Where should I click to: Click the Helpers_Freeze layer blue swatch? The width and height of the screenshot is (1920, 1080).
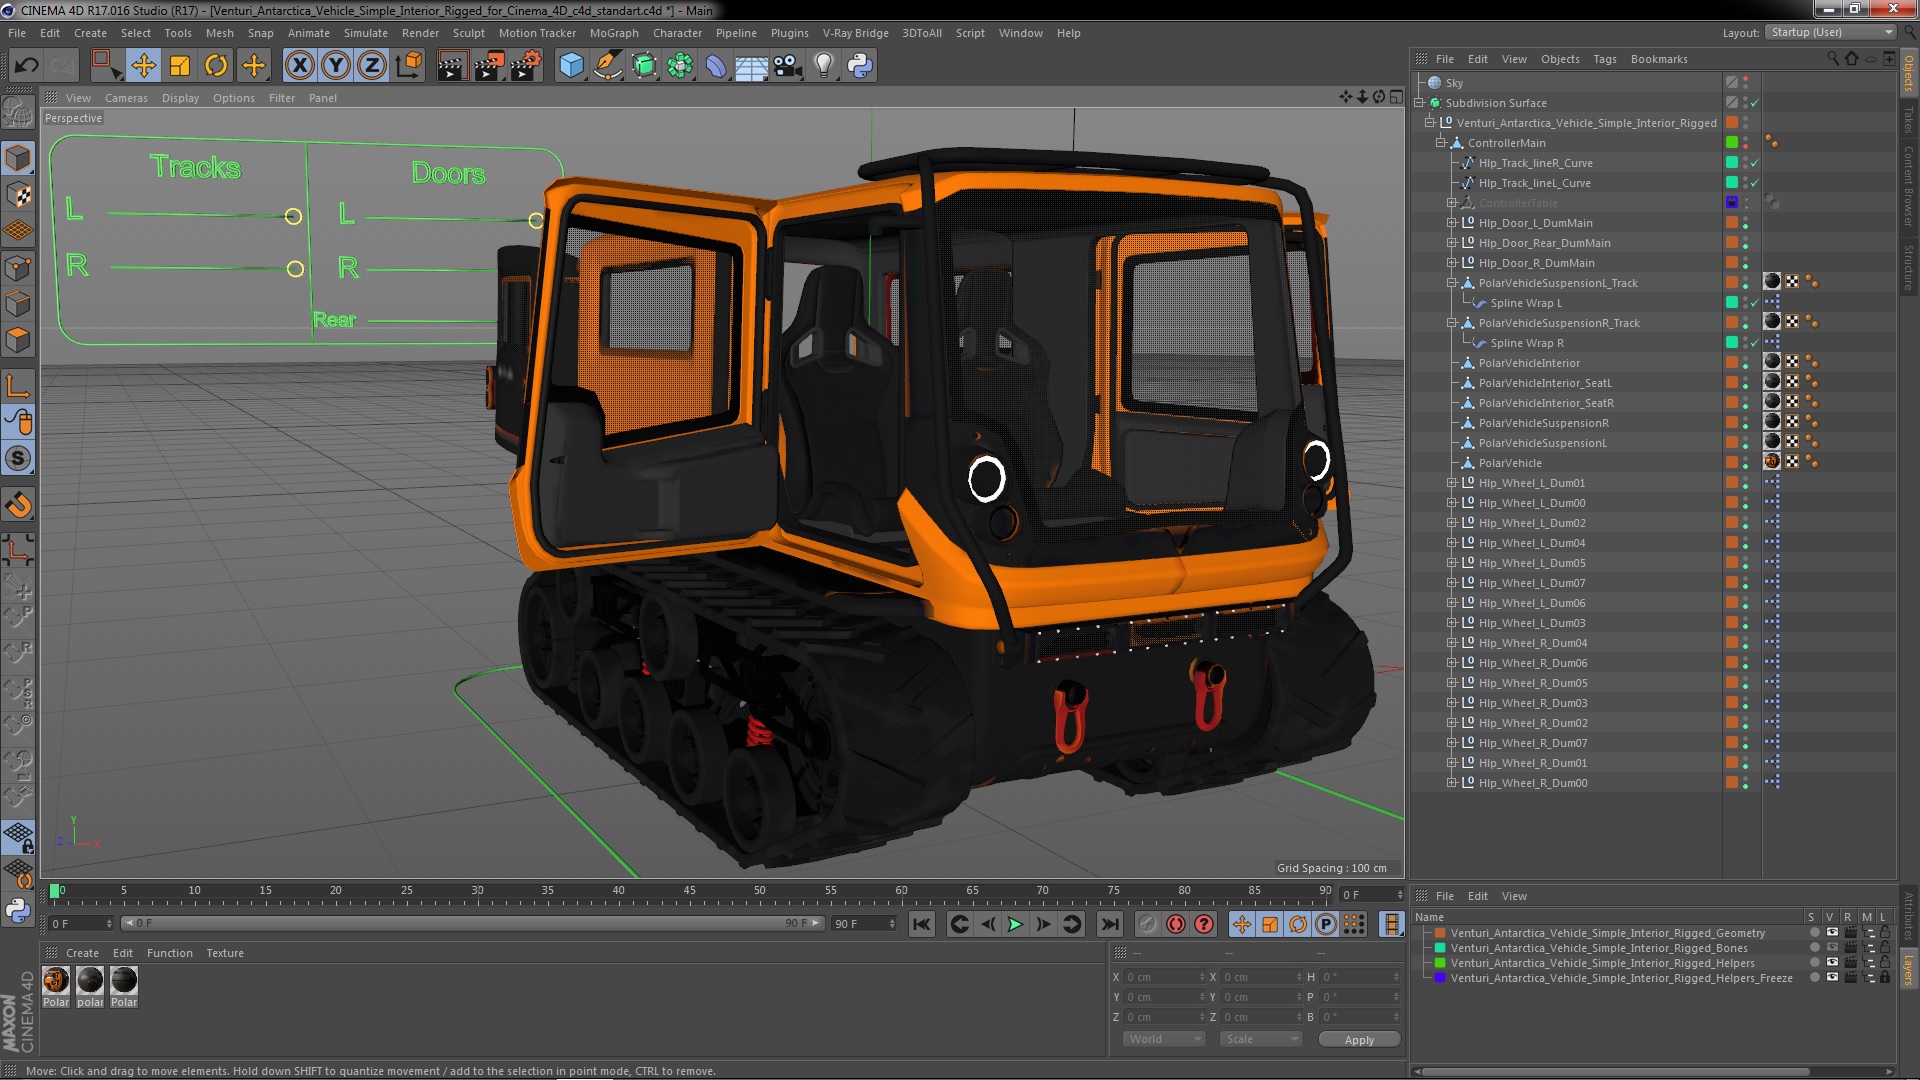click(1440, 978)
